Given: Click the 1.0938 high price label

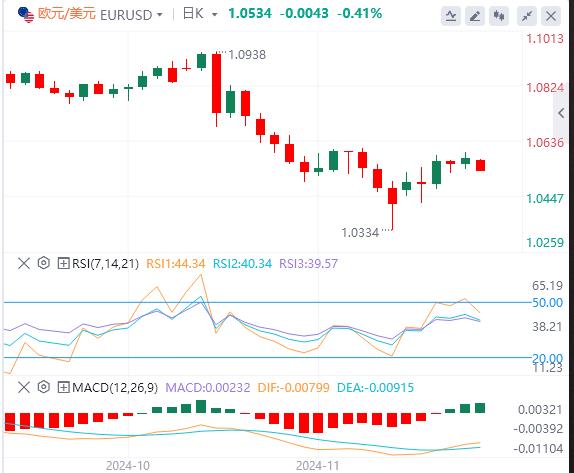Looking at the screenshot, I should pyautogui.click(x=247, y=55).
